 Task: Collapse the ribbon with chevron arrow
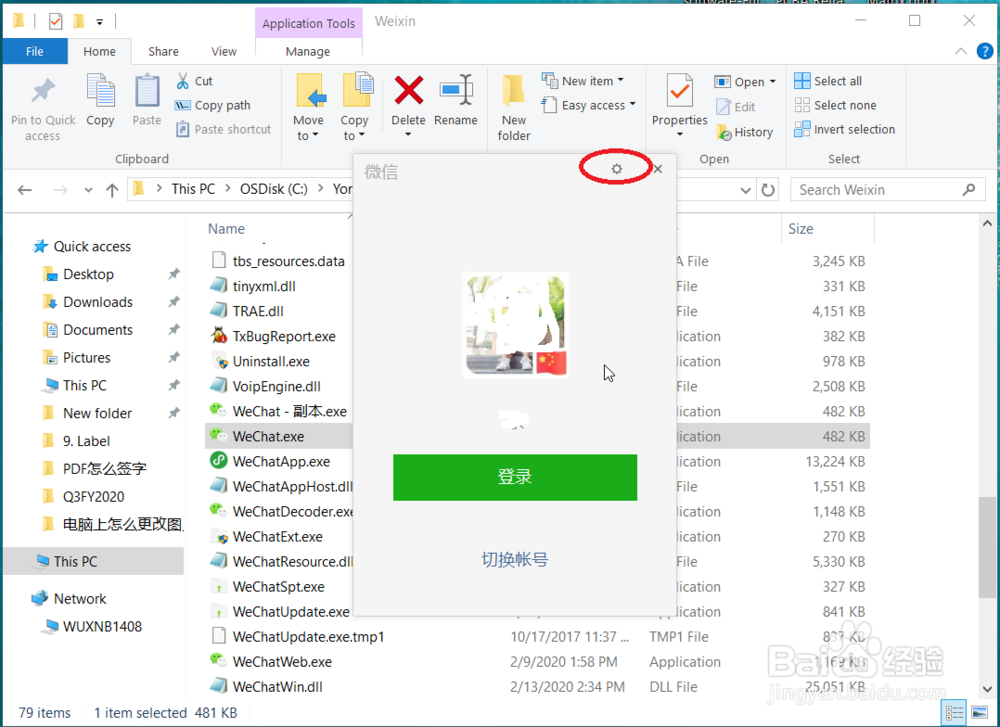[x=960, y=52]
